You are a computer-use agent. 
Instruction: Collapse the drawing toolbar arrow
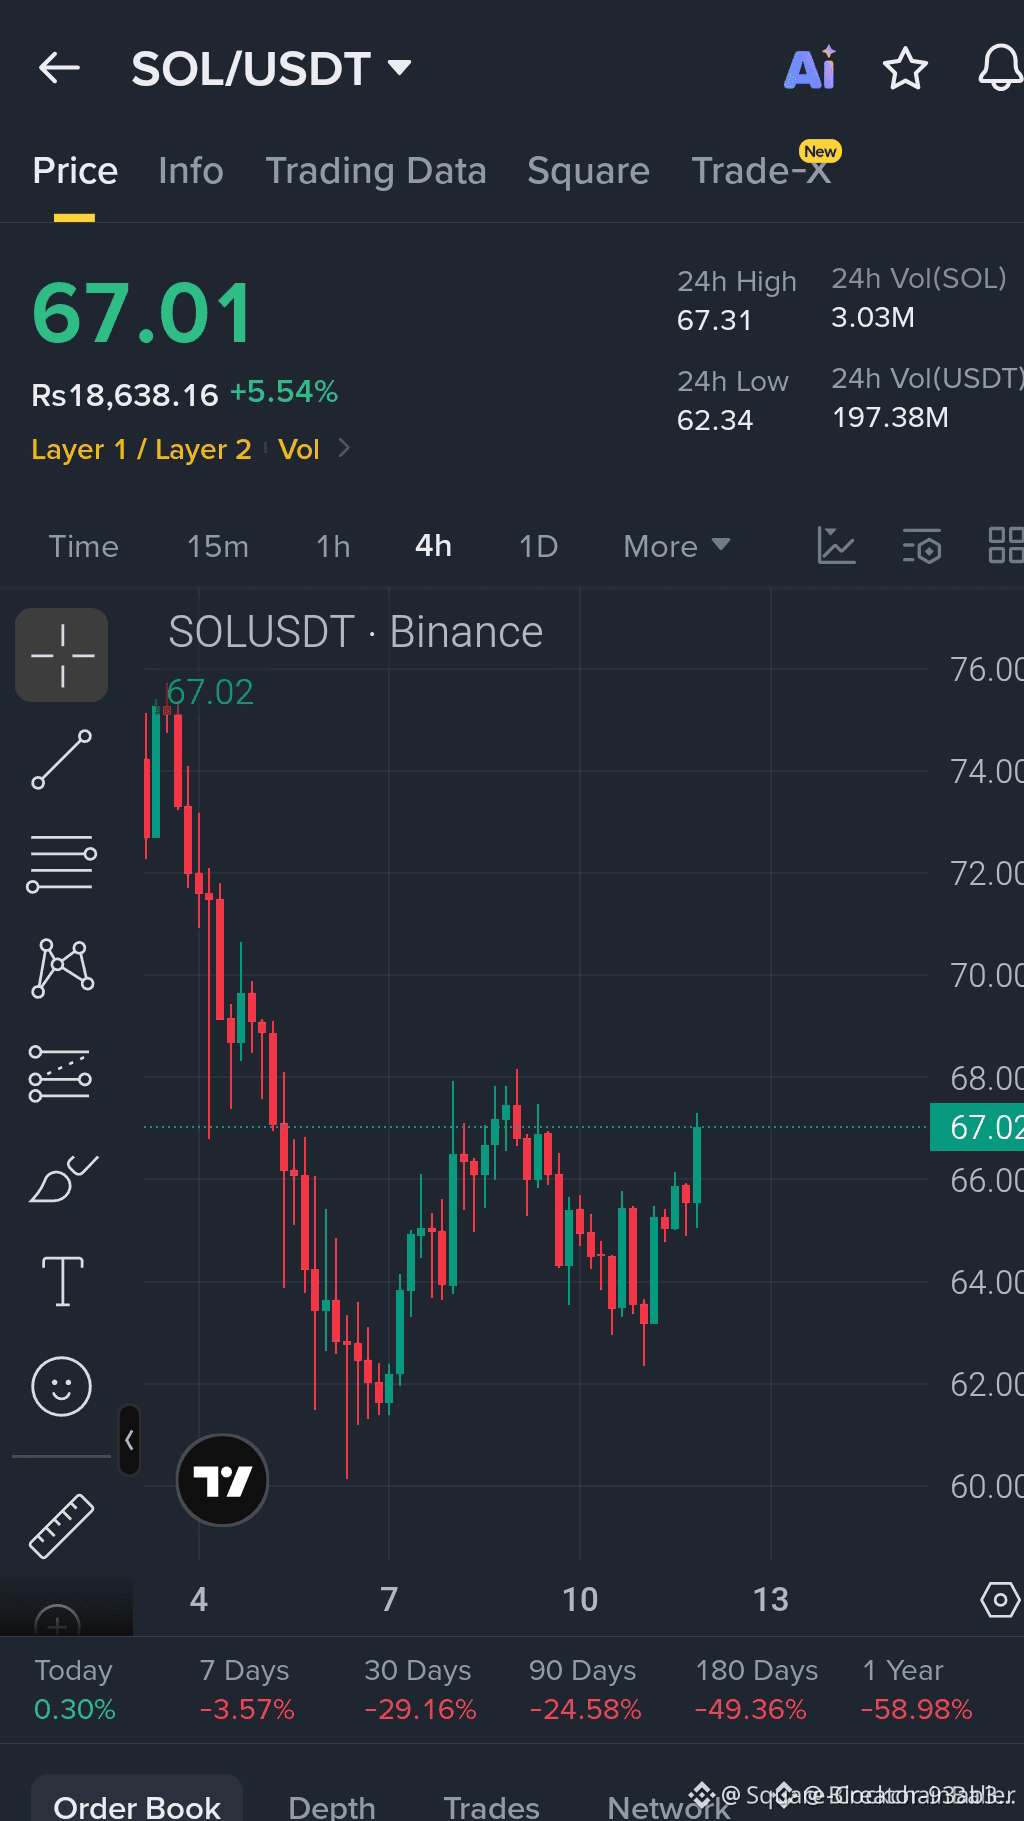point(129,1440)
